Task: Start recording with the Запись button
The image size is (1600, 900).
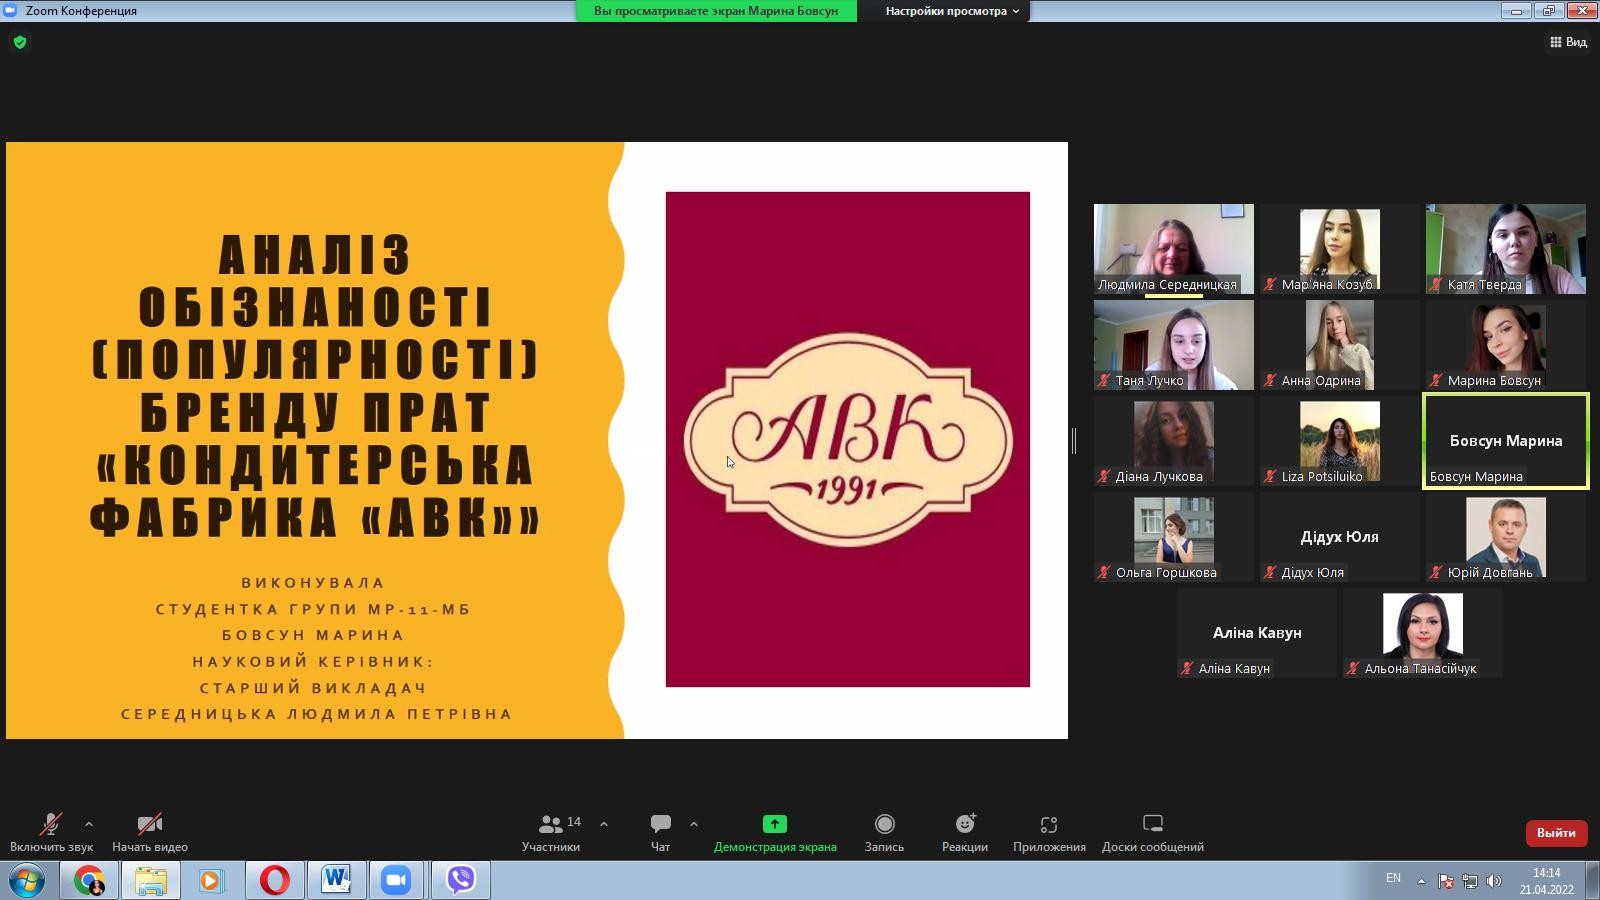Action: [x=884, y=825]
